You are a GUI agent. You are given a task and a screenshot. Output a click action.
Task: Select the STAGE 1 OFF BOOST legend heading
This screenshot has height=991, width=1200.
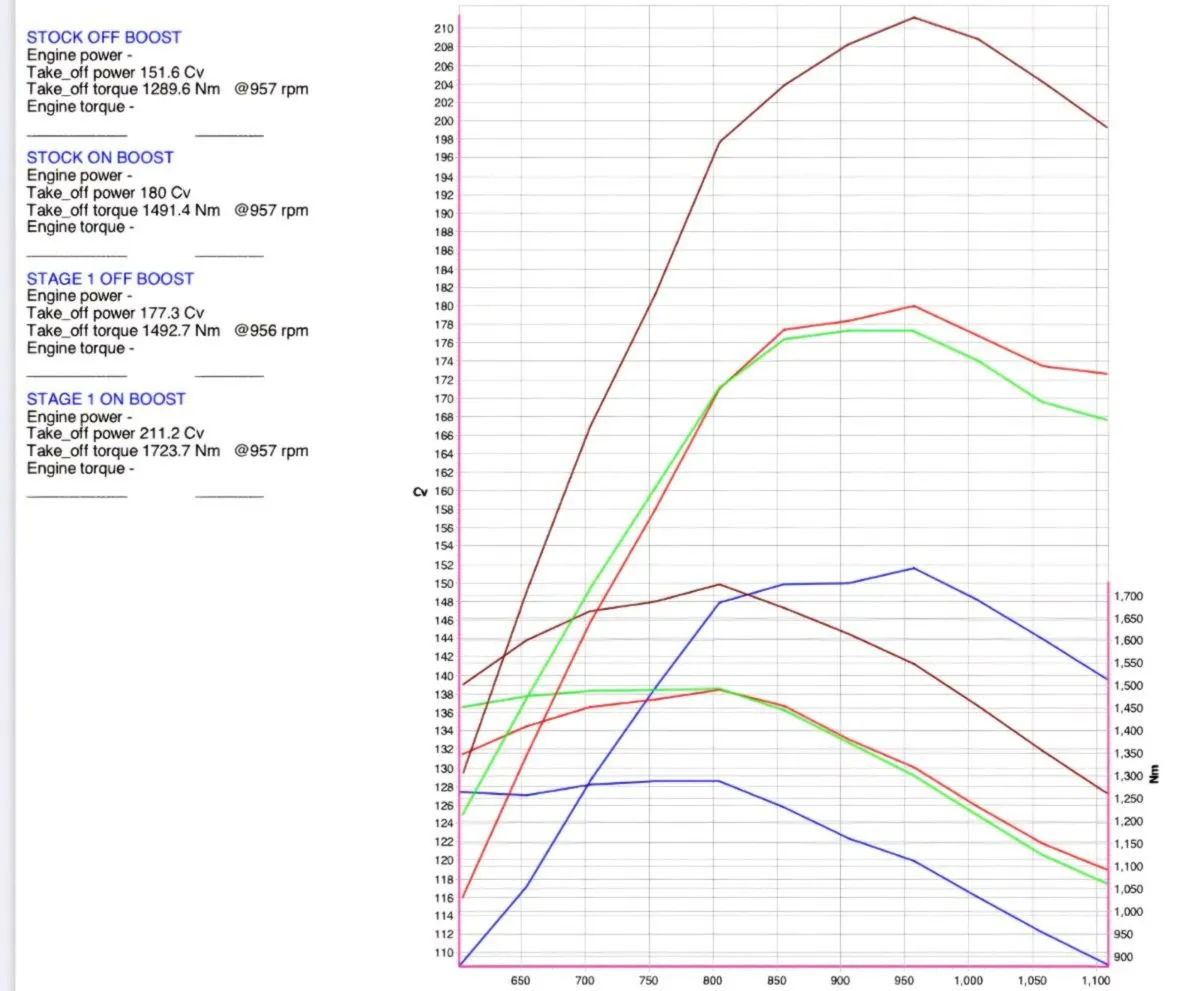110,278
